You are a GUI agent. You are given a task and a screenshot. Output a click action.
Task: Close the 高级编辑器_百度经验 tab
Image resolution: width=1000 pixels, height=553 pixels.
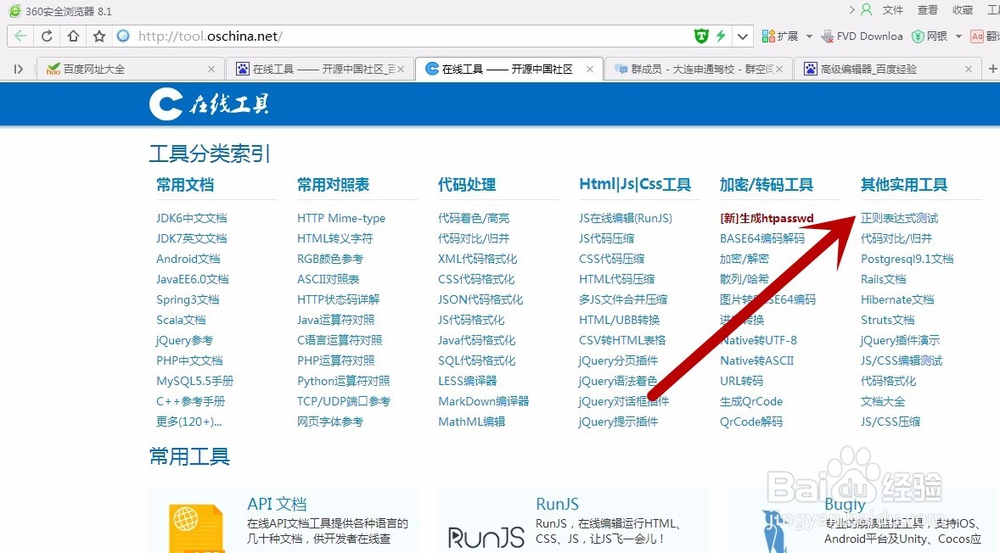968,69
